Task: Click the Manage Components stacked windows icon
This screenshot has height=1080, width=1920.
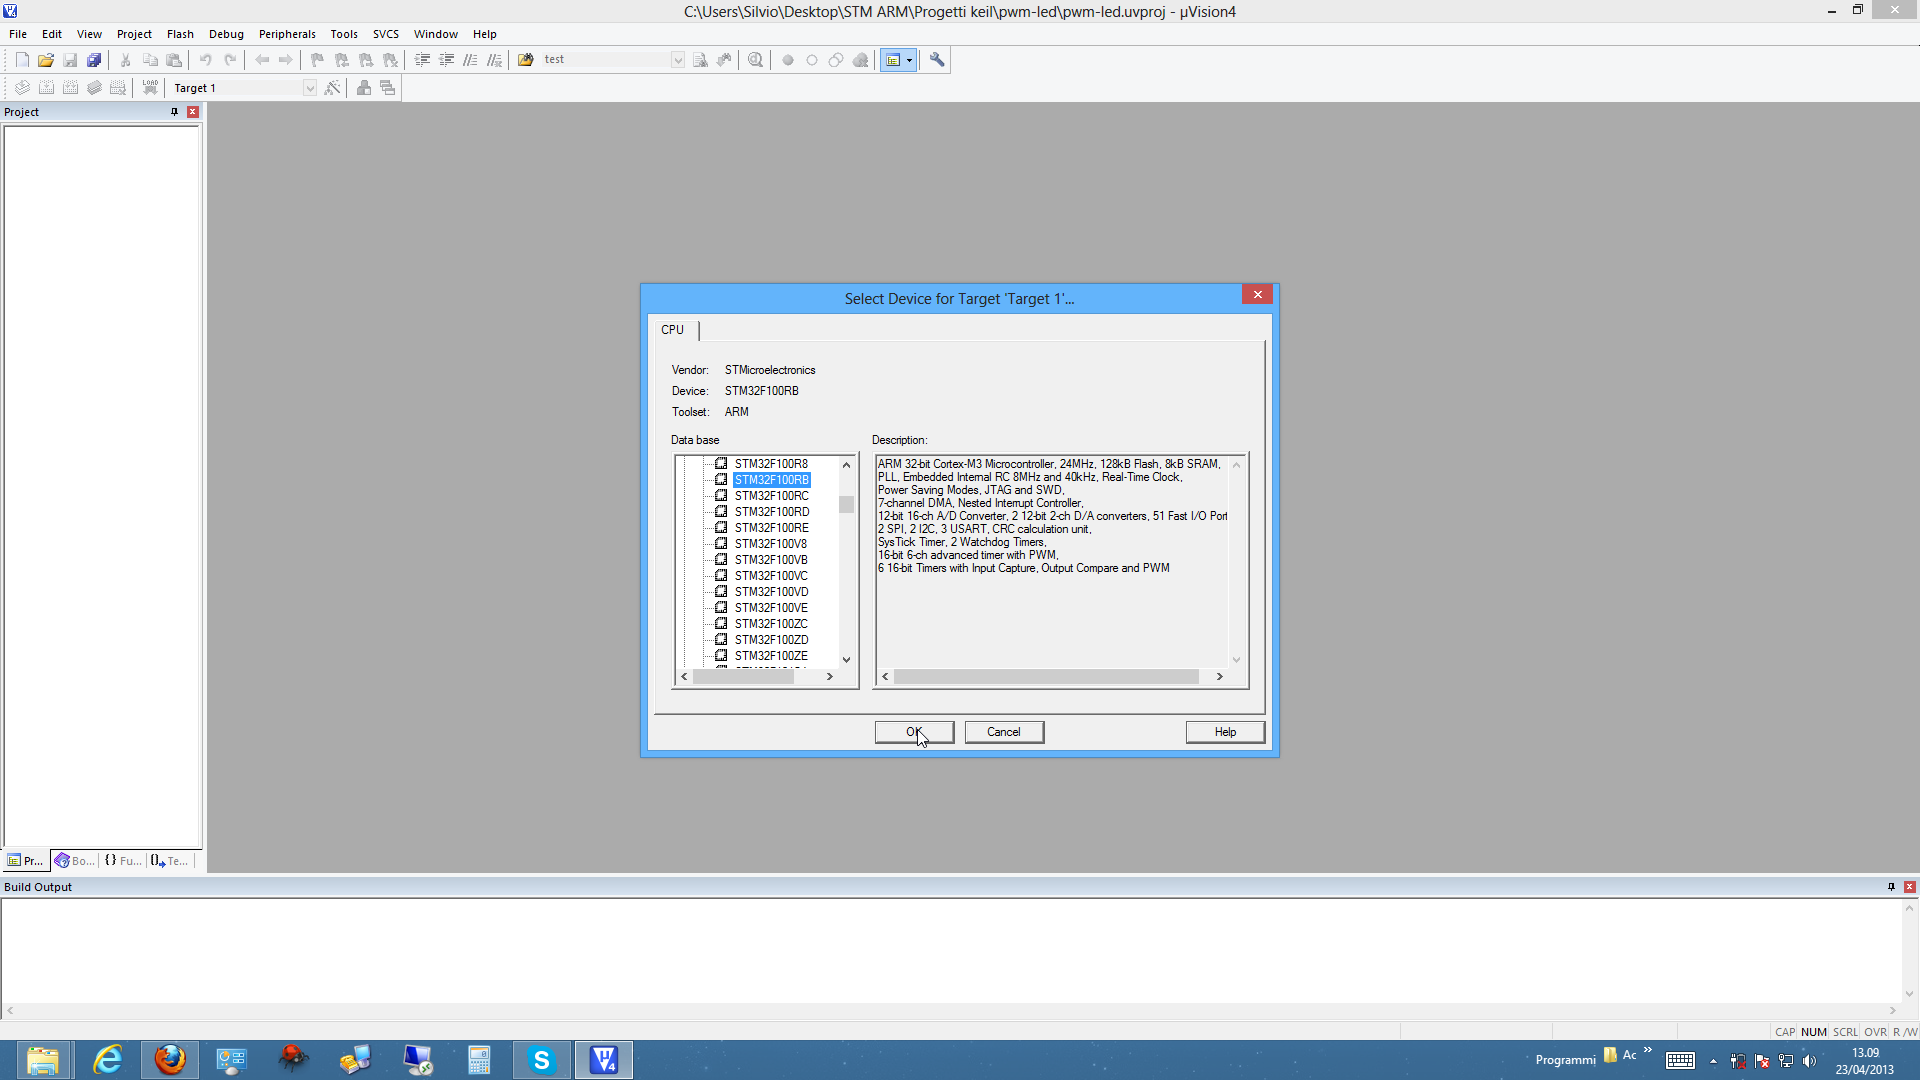Action: pyautogui.click(x=388, y=88)
